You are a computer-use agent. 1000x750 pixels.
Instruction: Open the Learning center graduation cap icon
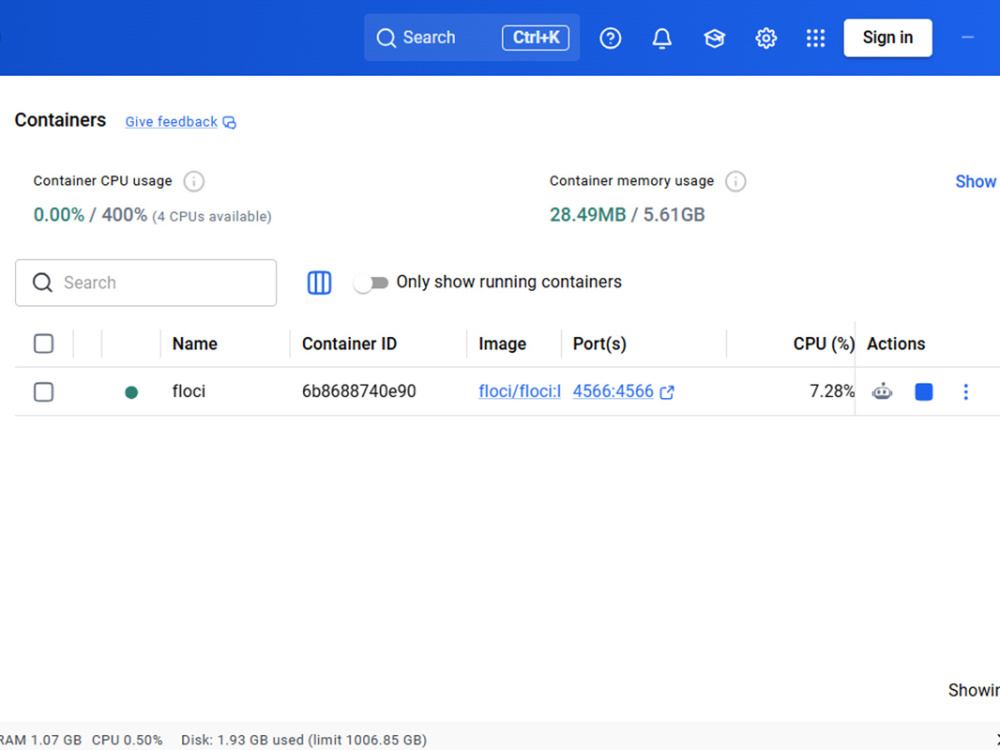714,38
